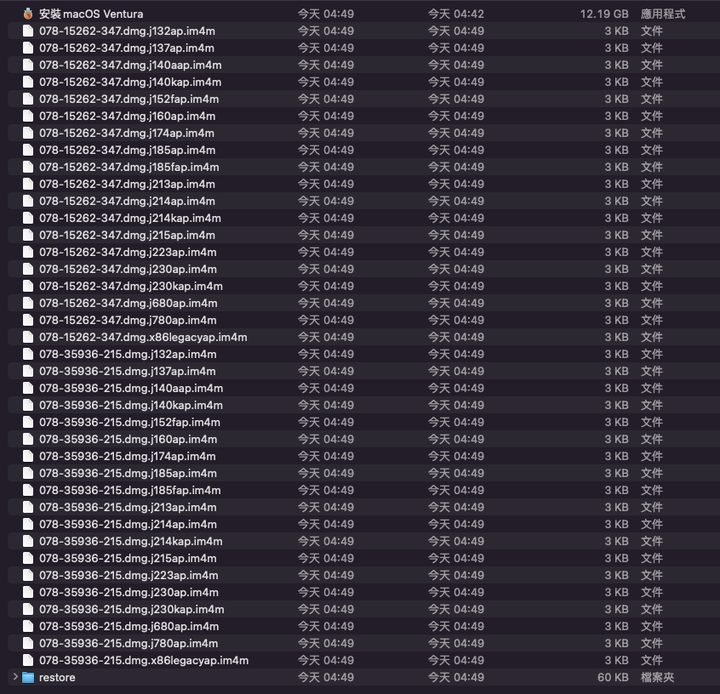Click the 安裝 macOS Ventura installer app icon
Viewport: 720px width, 694px height.
click(x=28, y=14)
